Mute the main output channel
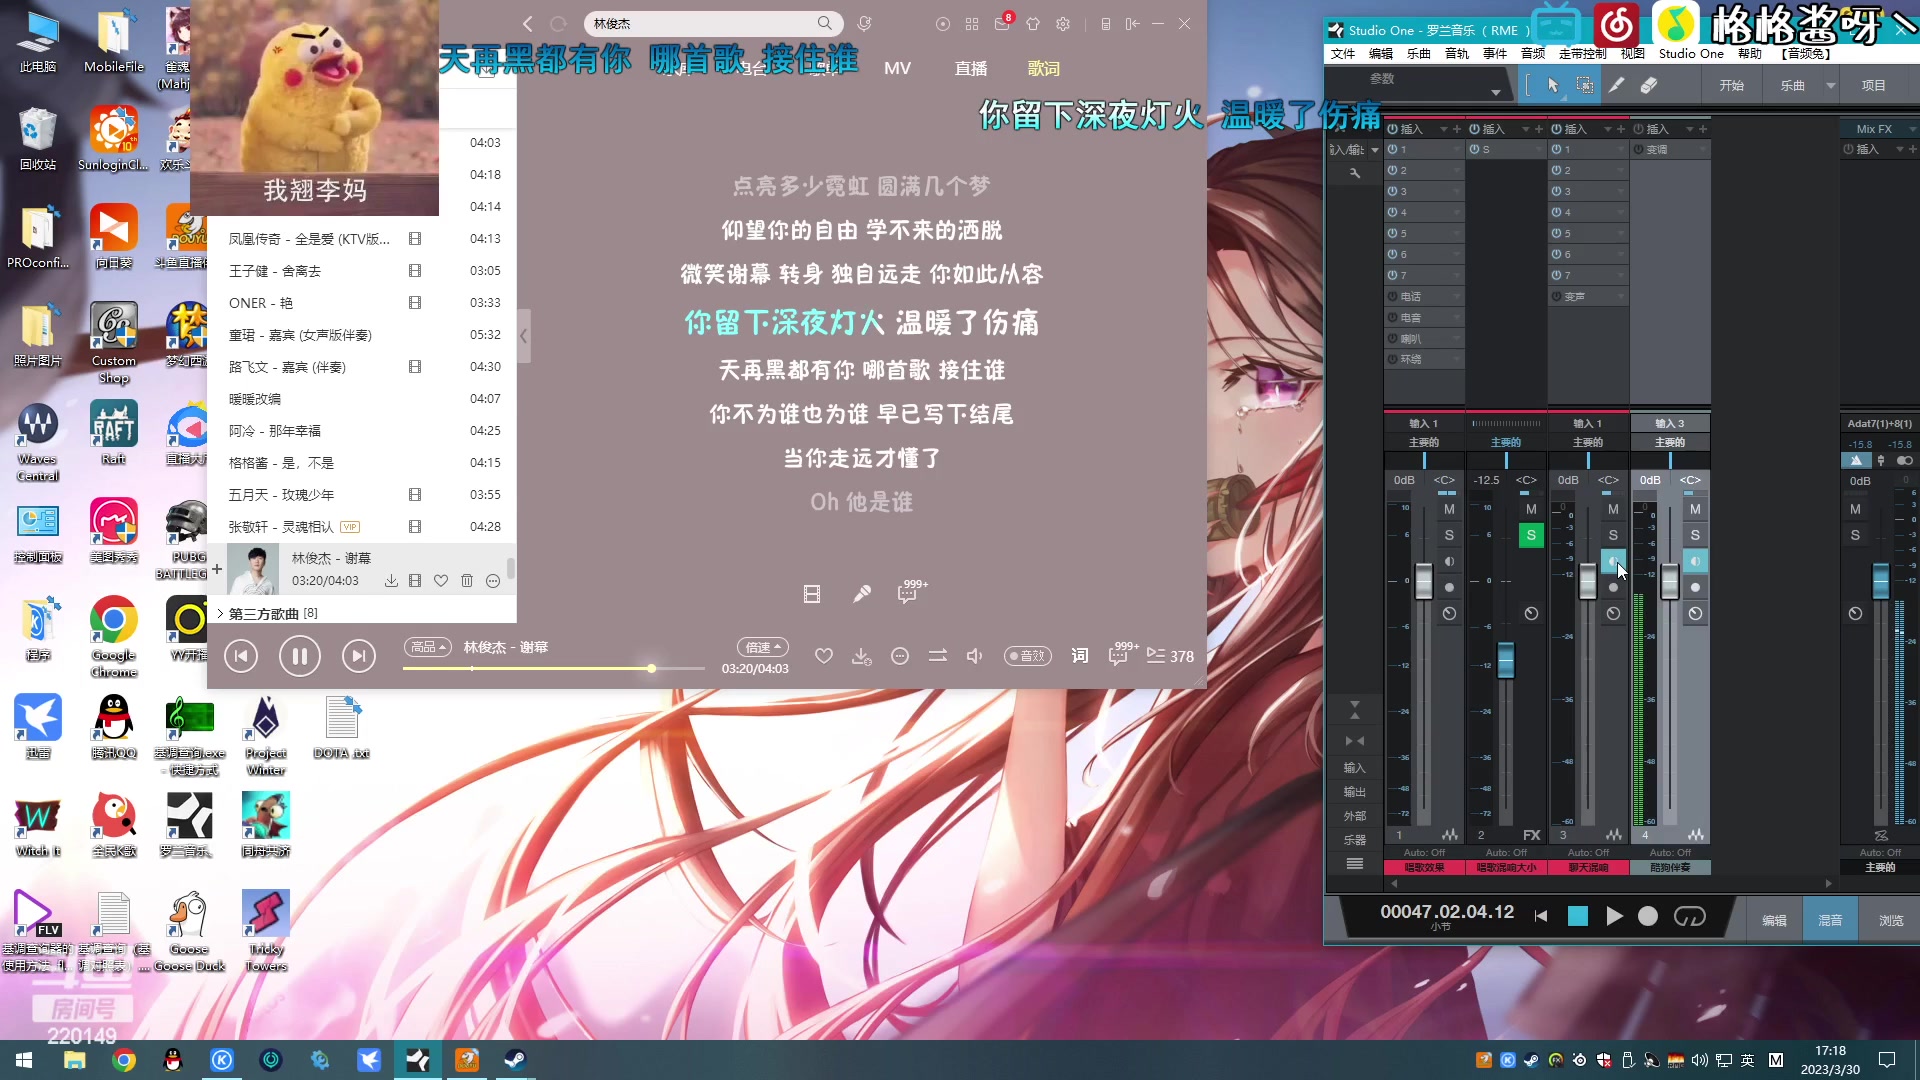The image size is (1920, 1080). tap(1855, 509)
